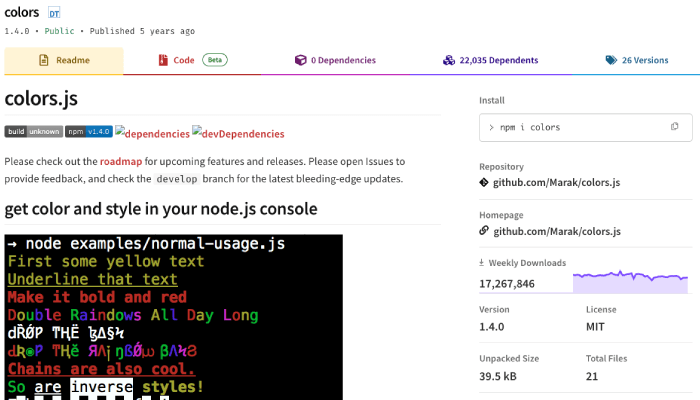Copy the npm i colors install command
Screen dimensions: 700x400
(x=675, y=127)
